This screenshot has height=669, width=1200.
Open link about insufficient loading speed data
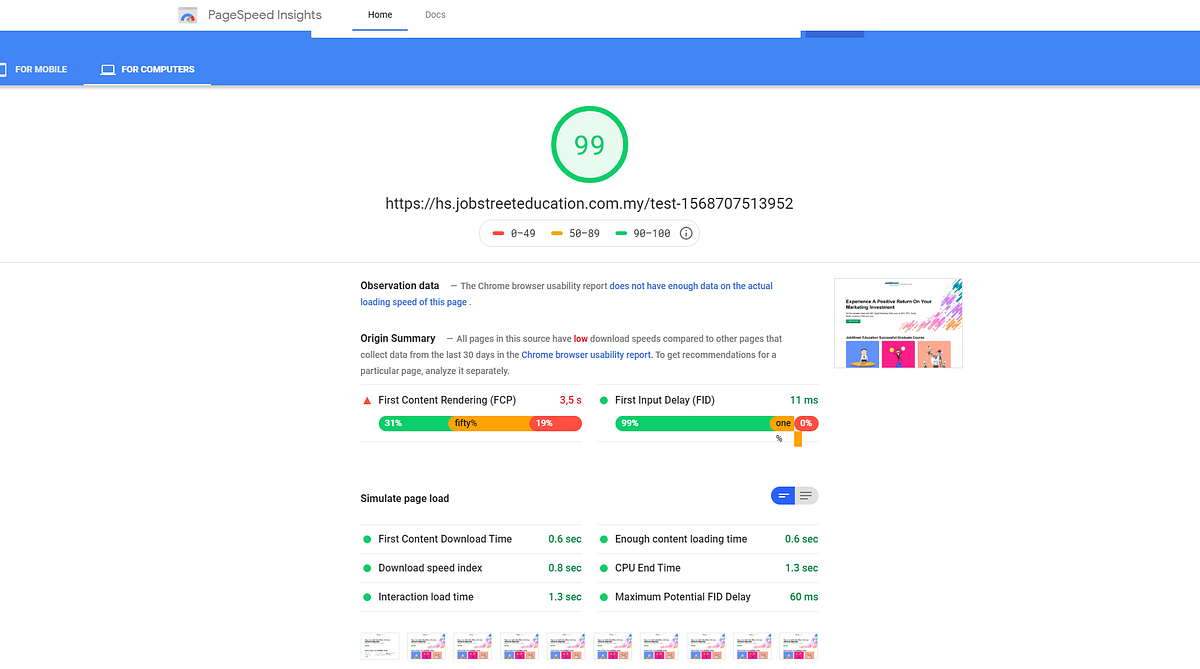click(x=690, y=285)
